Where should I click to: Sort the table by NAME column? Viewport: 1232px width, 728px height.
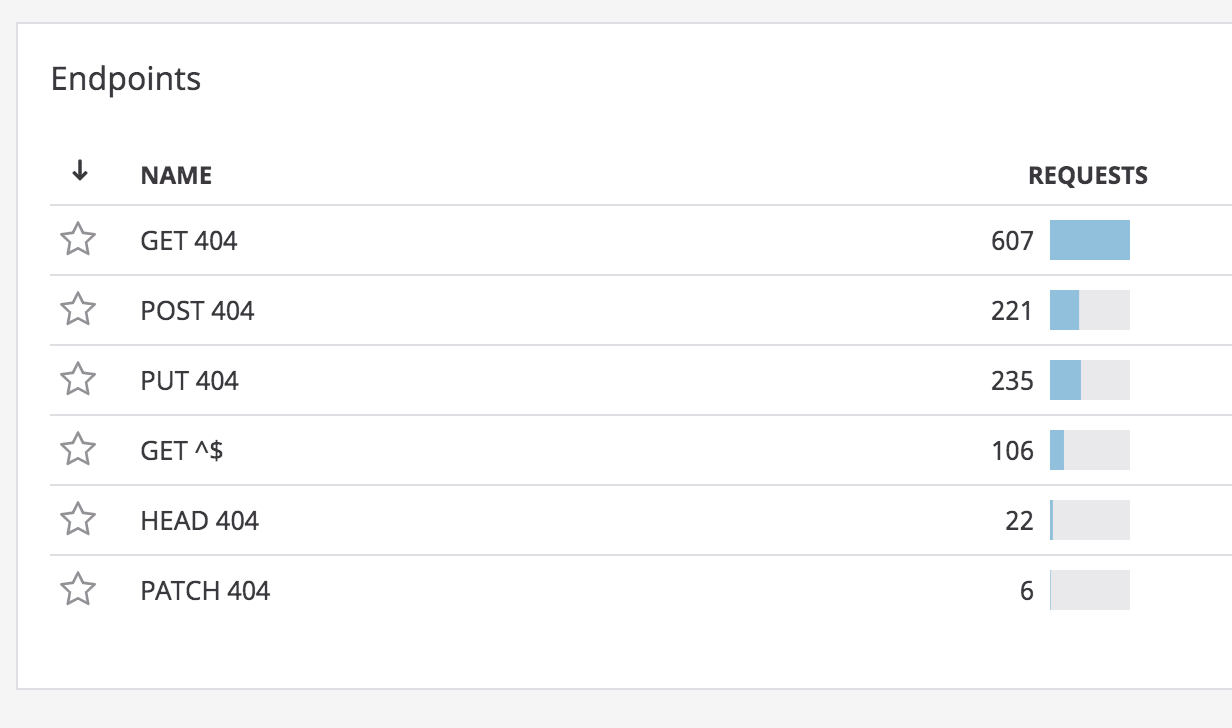176,174
